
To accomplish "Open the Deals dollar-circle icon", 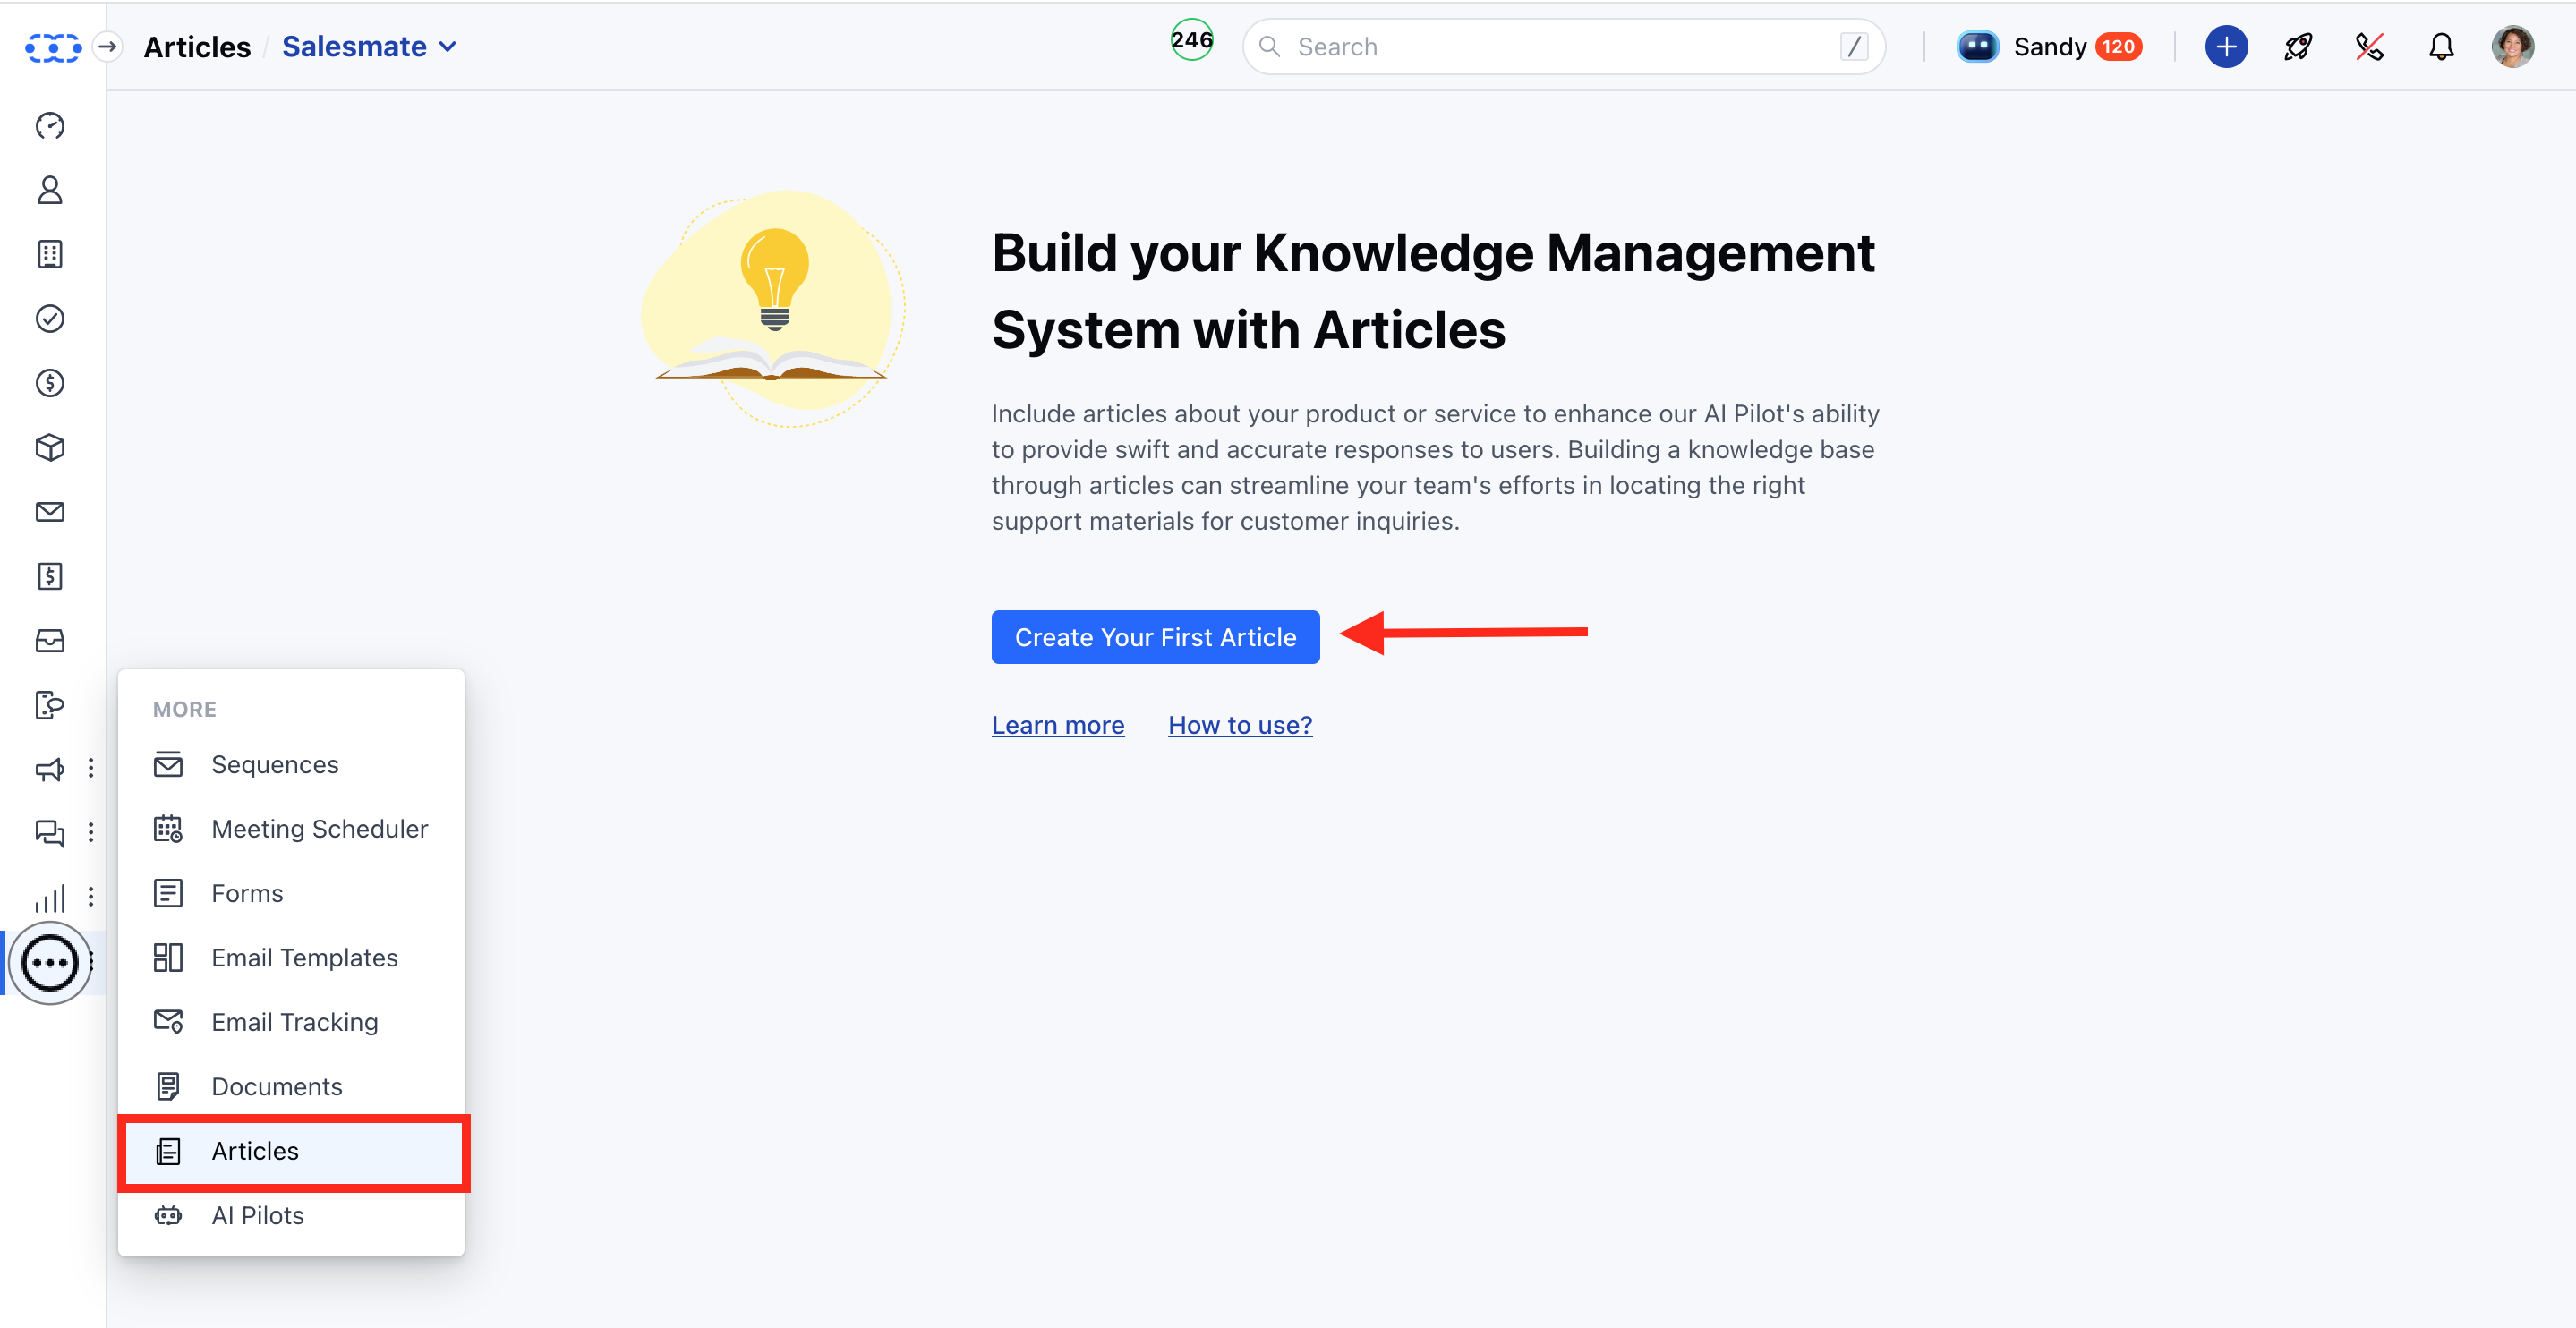I will pos(50,383).
